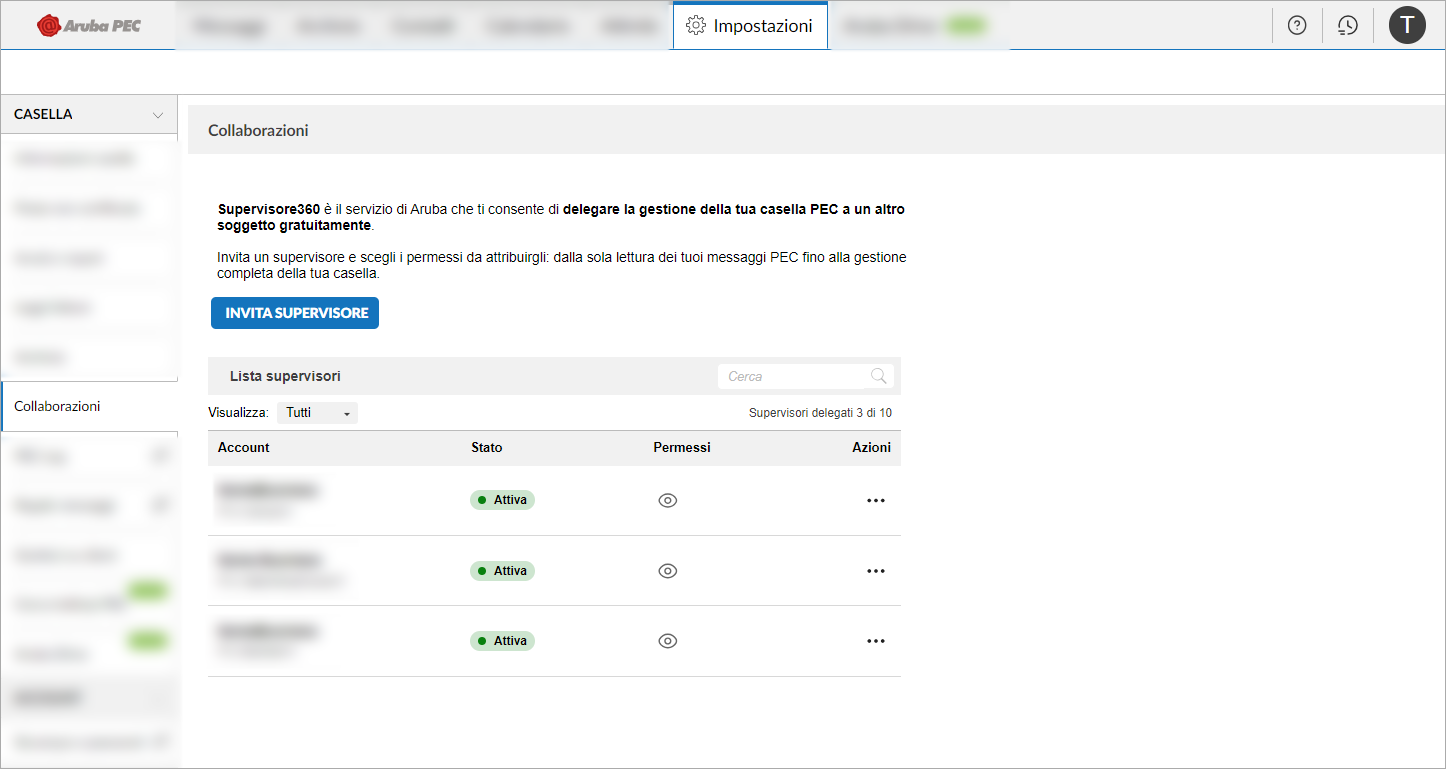Select Collaborazioni in the sidebar menu

pyautogui.click(x=57, y=406)
